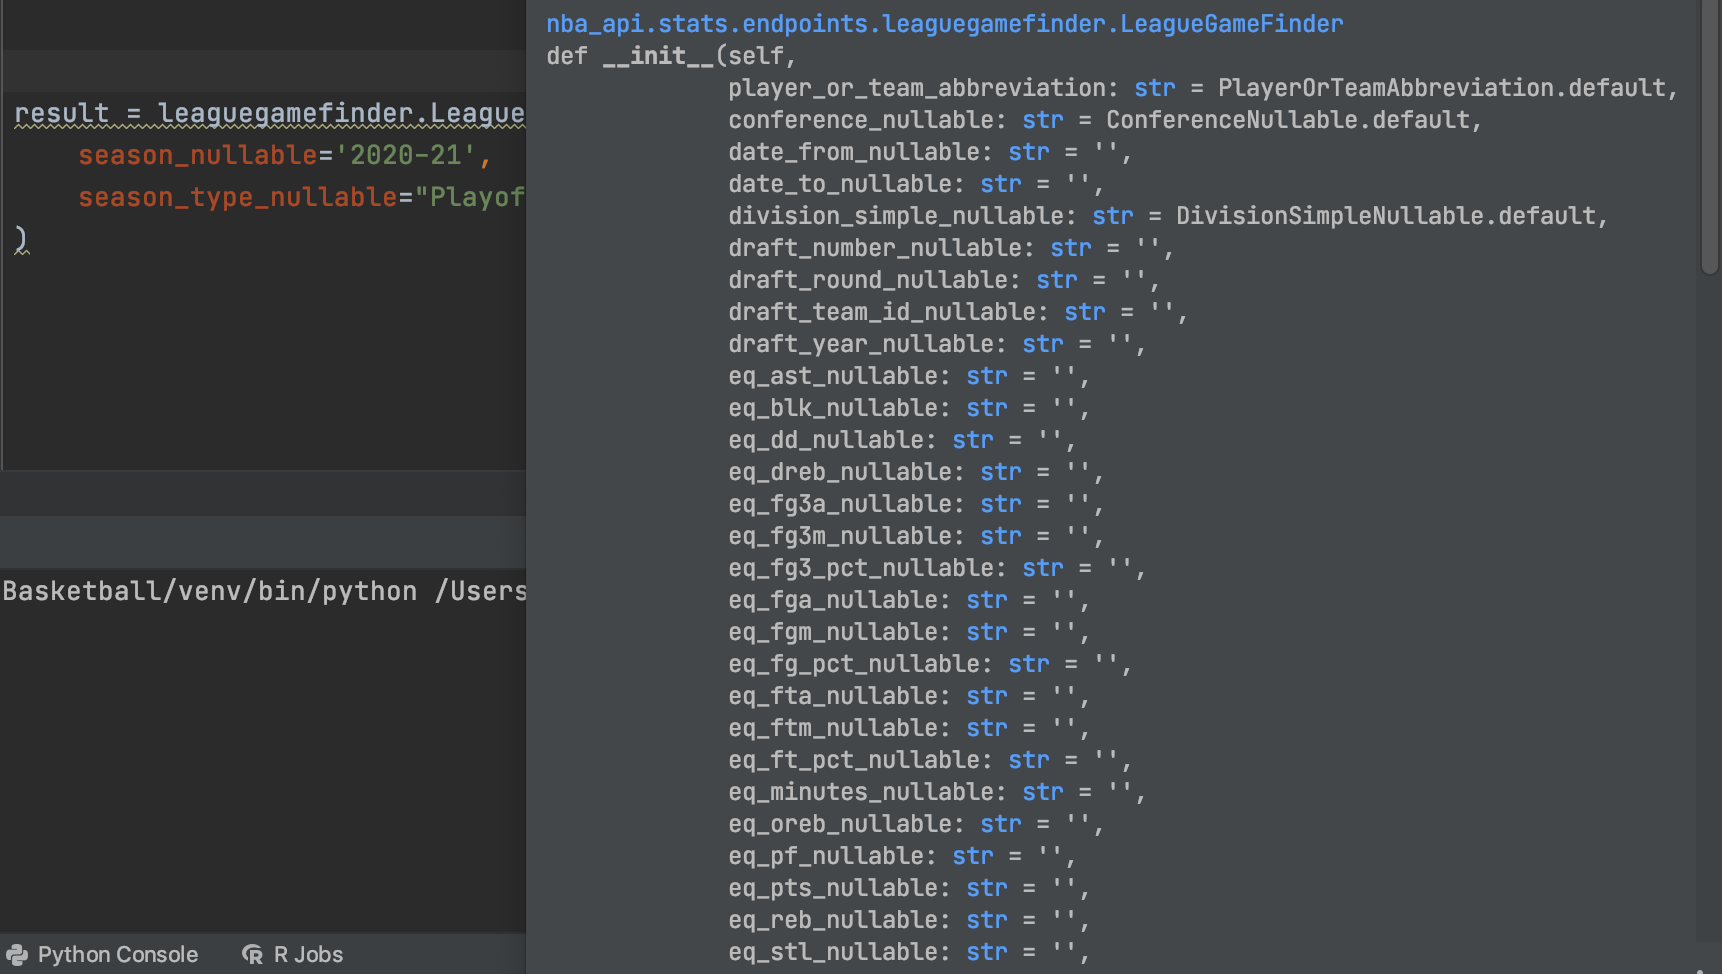Image resolution: width=1722 pixels, height=974 pixels.
Task: Click the Python snake icon in bottom bar
Action: click(17, 955)
